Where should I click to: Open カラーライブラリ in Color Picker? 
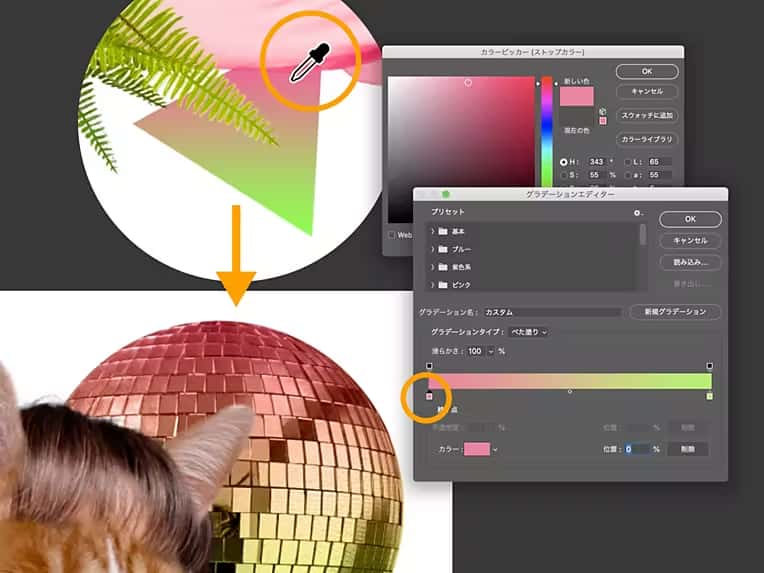pyautogui.click(x=647, y=139)
